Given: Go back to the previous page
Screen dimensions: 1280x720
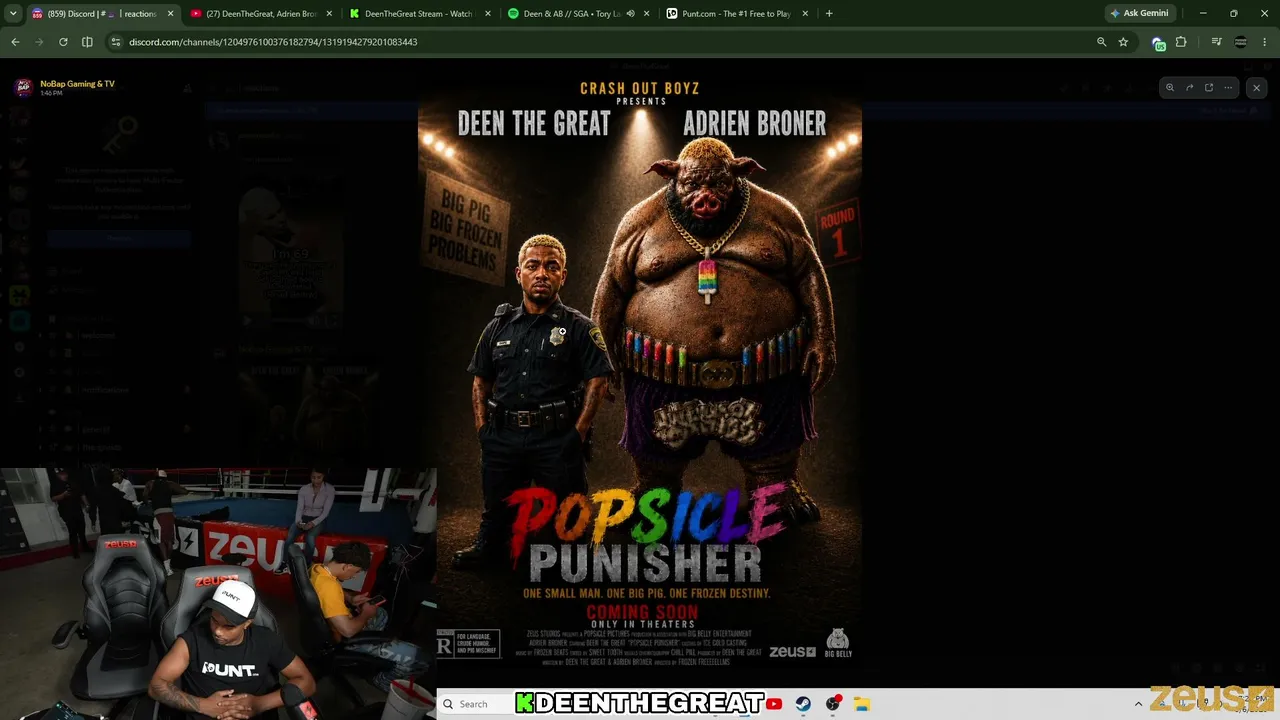Looking at the screenshot, I should [15, 42].
